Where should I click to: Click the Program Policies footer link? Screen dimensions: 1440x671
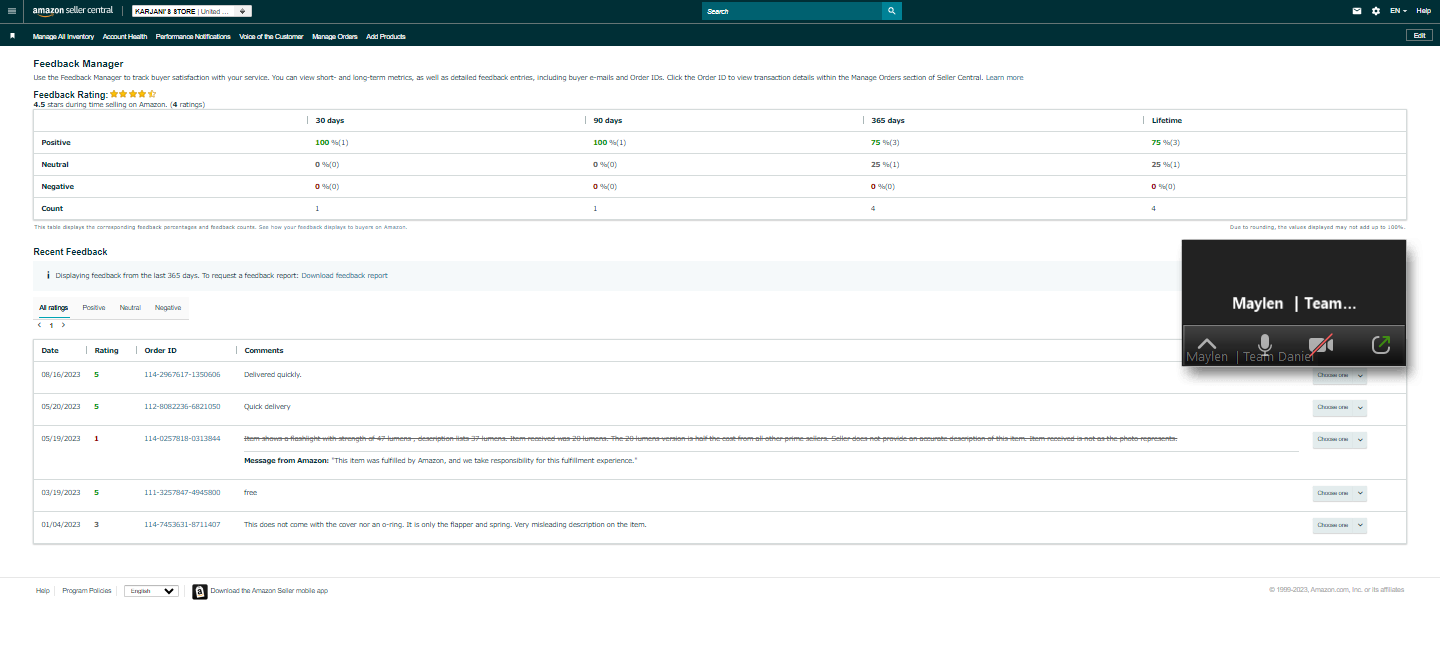(x=87, y=591)
